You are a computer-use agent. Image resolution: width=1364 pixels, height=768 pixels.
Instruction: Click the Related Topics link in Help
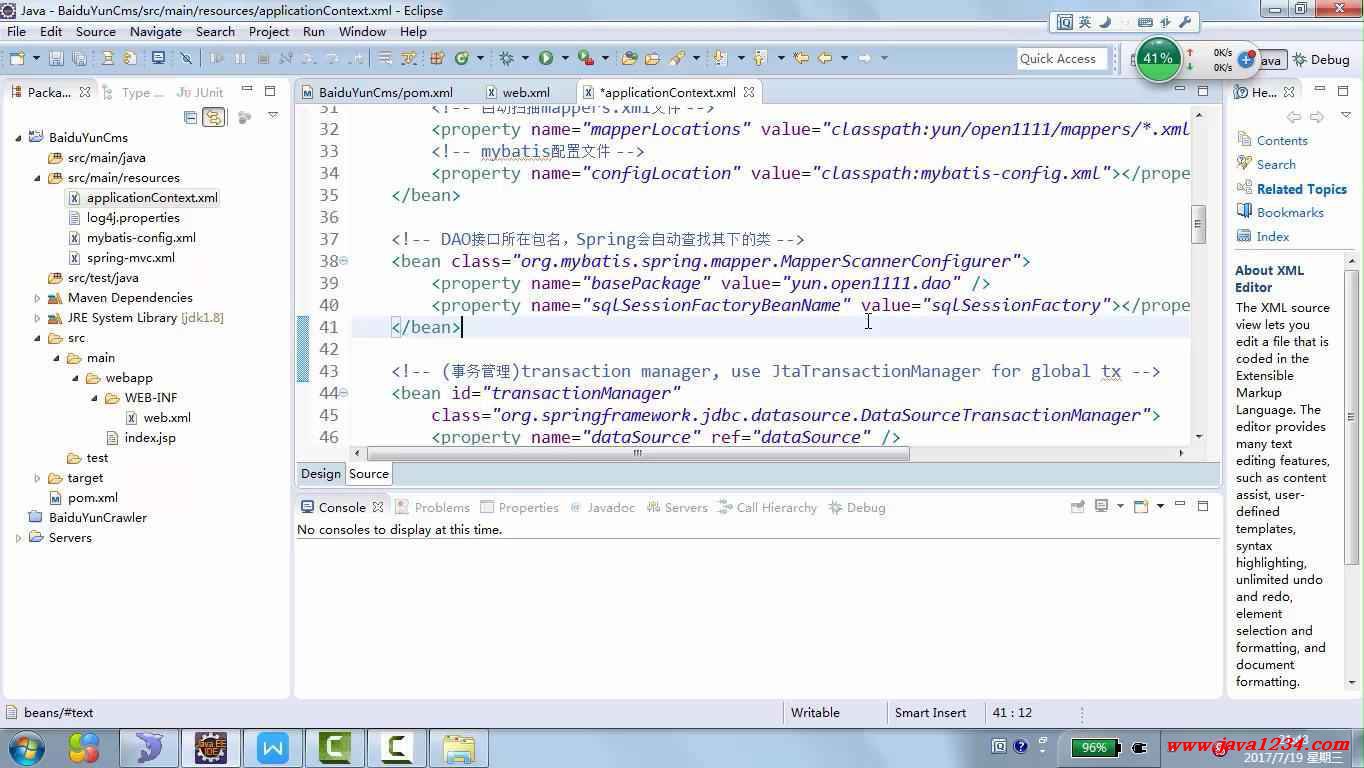pos(1302,189)
